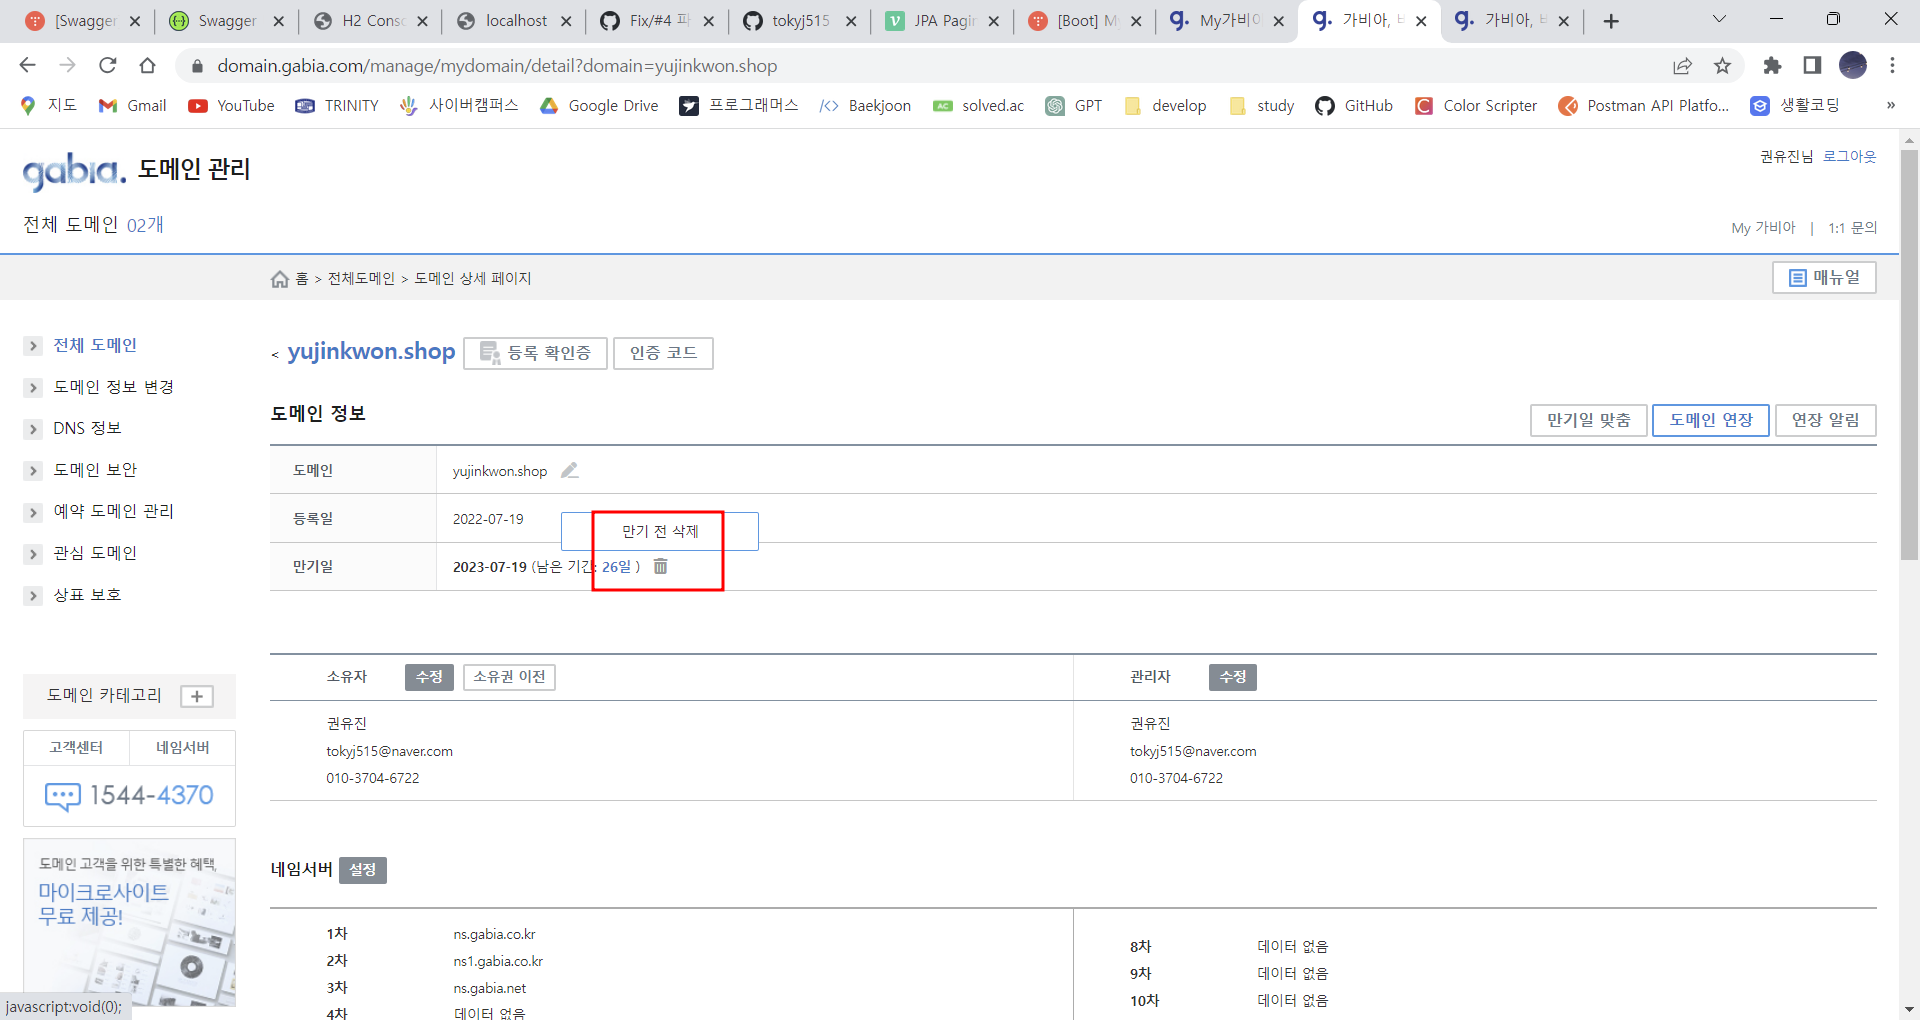Click the page vertical scrollbar
Viewport: 1920px width, 1020px height.
point(1909,355)
